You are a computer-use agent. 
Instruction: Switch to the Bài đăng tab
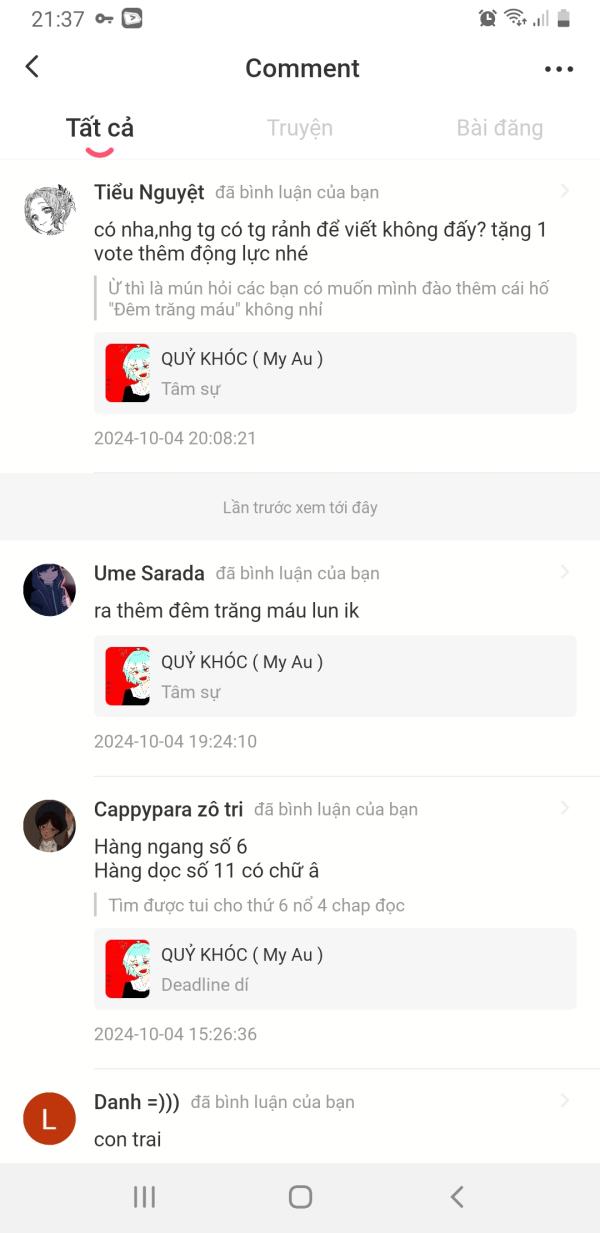click(500, 128)
